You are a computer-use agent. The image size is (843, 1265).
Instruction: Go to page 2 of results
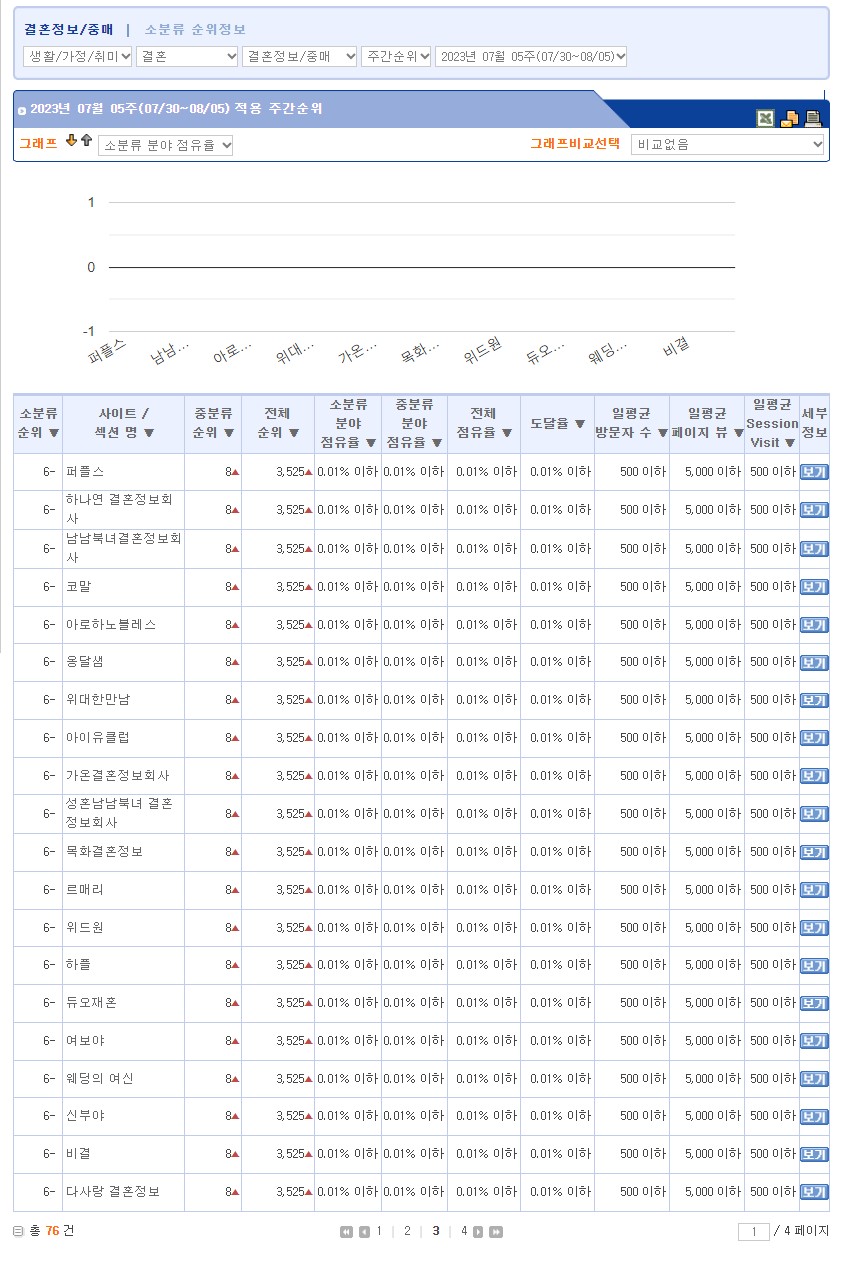click(x=407, y=1231)
